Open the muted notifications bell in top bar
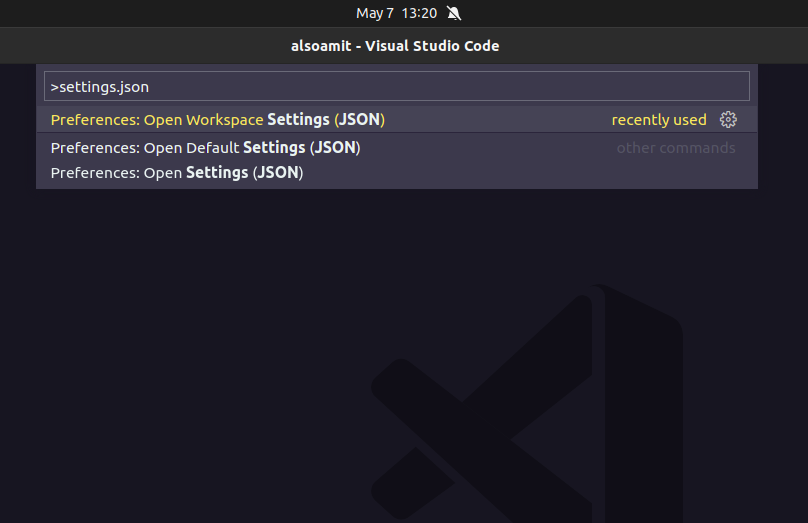 point(454,13)
